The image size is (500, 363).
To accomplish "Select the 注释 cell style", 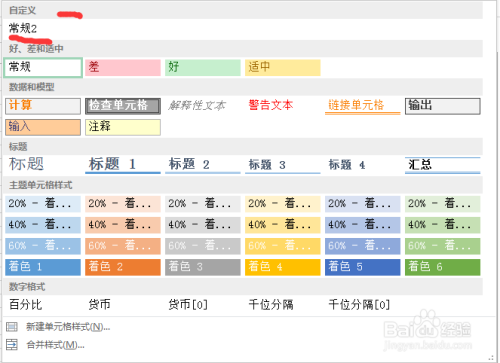I will 123,127.
